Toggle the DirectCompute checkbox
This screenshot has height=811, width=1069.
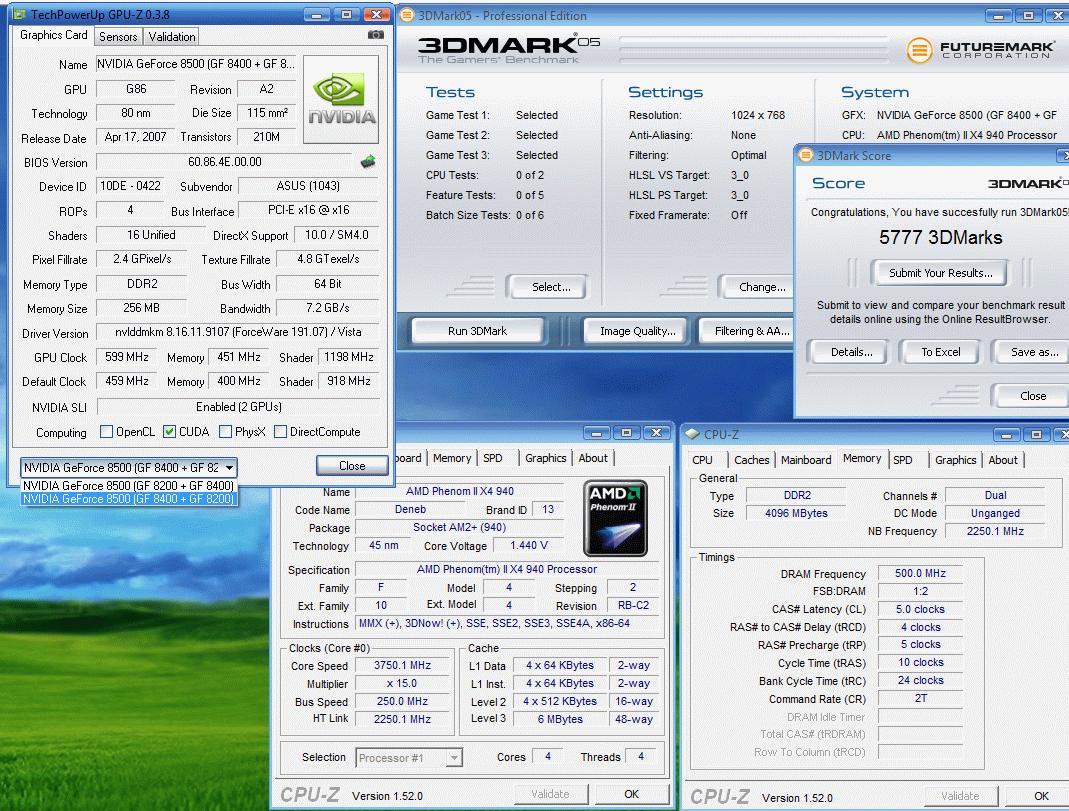pos(280,431)
